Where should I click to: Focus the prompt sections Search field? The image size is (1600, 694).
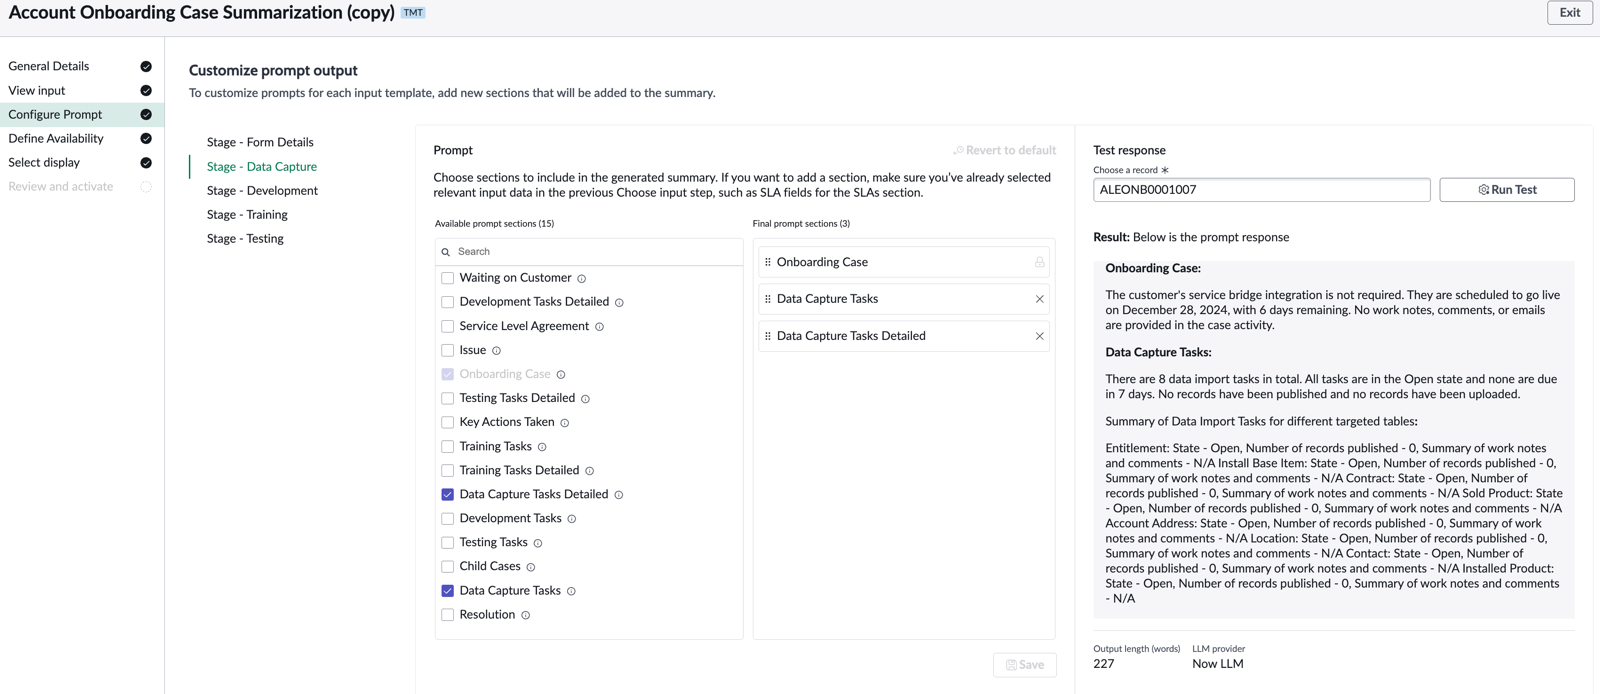(x=589, y=252)
